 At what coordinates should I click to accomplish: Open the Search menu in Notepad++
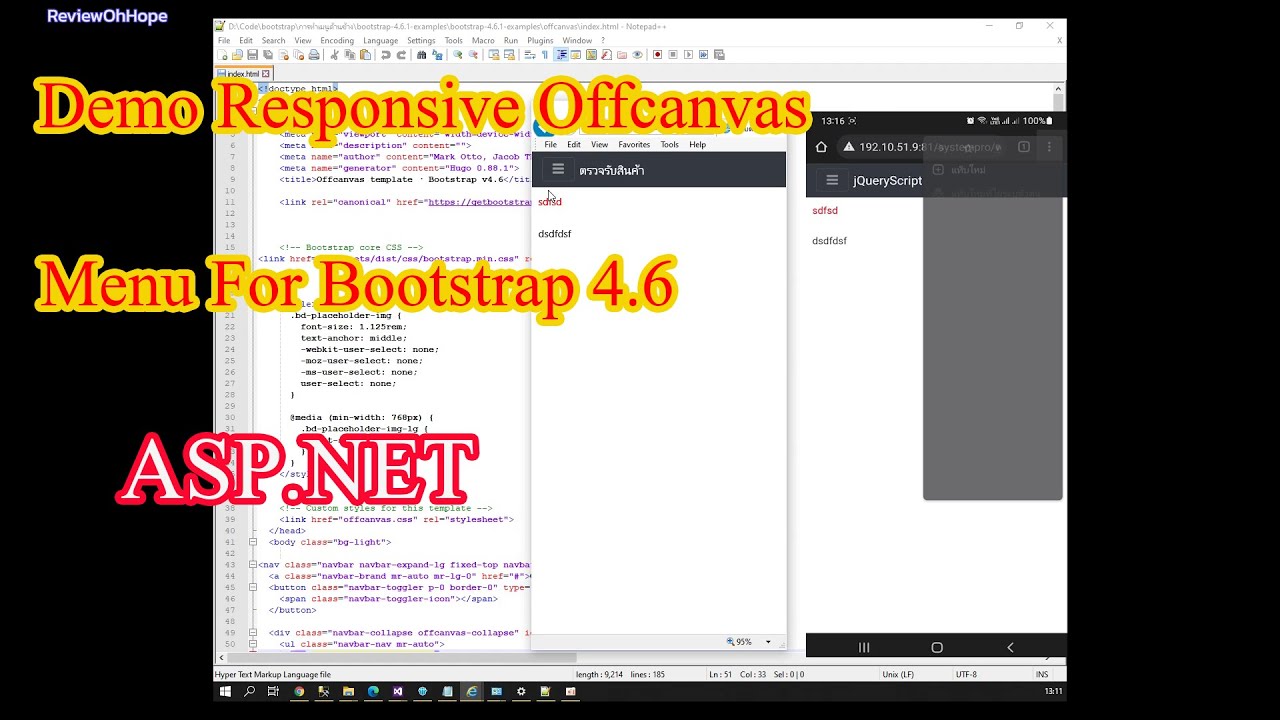click(273, 41)
